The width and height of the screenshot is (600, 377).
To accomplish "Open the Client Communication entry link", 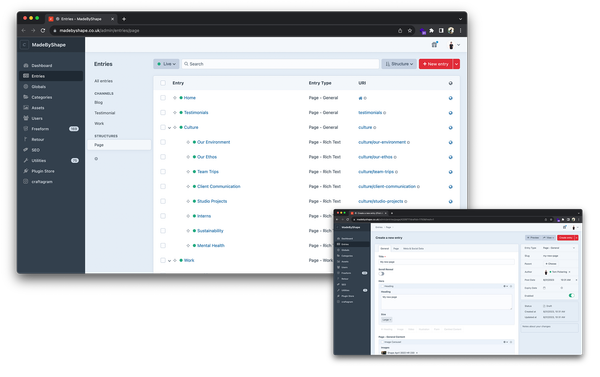I will tap(218, 187).
